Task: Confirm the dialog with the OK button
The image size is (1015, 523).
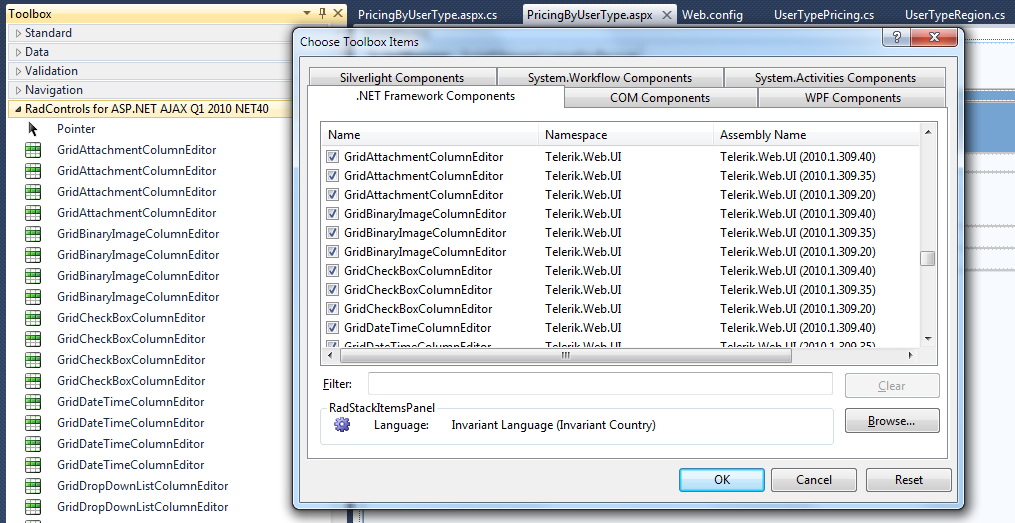Action: coord(722,480)
